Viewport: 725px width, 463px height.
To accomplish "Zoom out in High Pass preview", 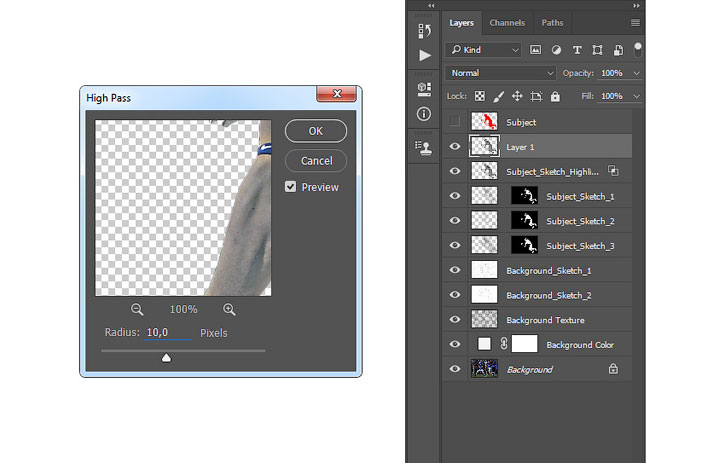I will 137,309.
